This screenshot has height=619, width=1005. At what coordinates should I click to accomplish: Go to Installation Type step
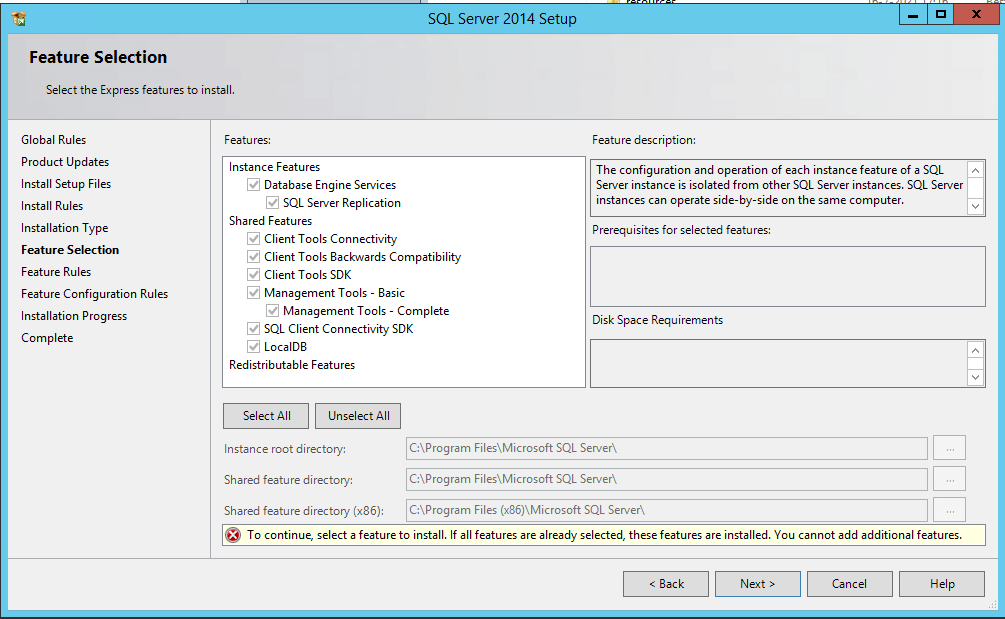tap(64, 227)
